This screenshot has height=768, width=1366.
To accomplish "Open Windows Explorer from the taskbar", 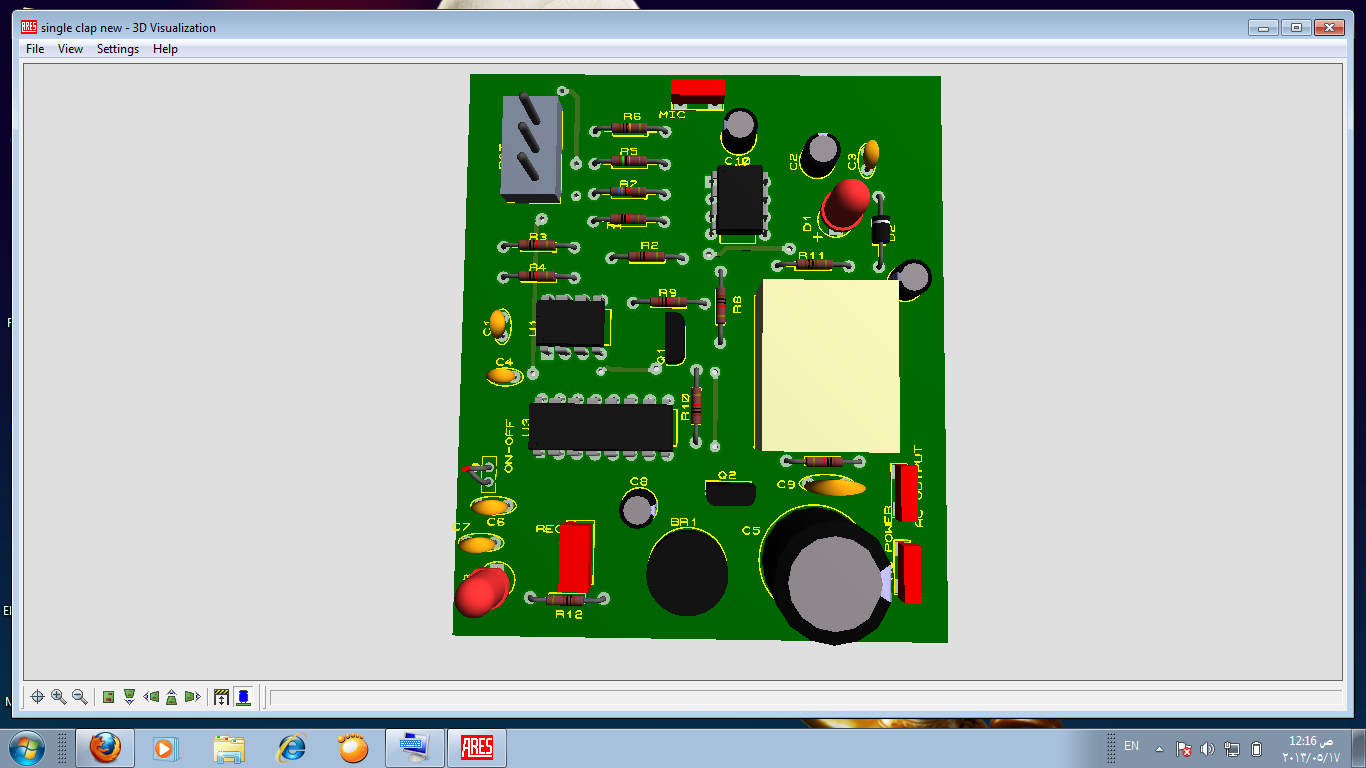I will coord(229,747).
